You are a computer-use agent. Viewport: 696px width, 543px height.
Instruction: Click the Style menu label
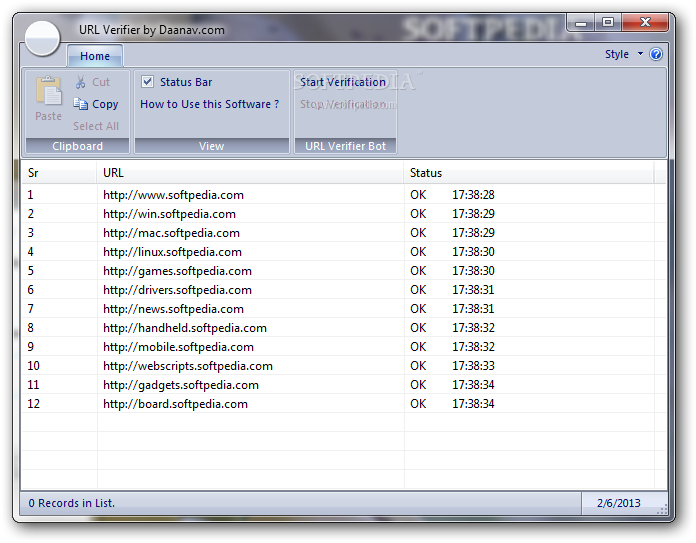(617, 54)
